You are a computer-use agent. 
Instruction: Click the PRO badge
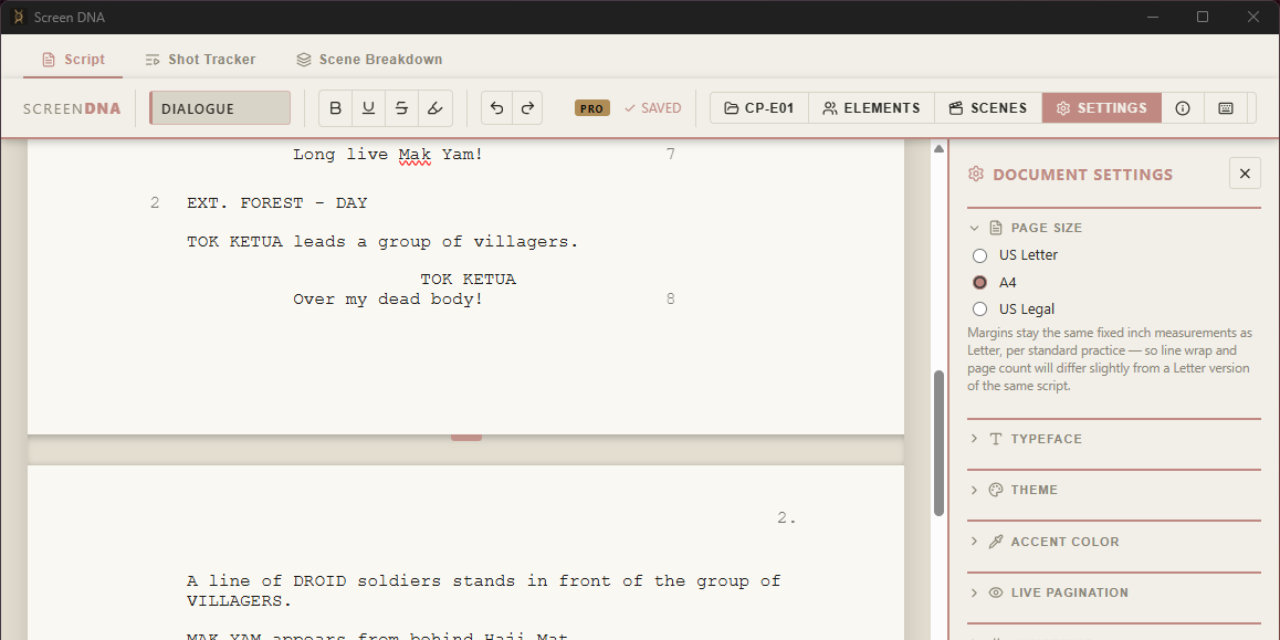(592, 108)
